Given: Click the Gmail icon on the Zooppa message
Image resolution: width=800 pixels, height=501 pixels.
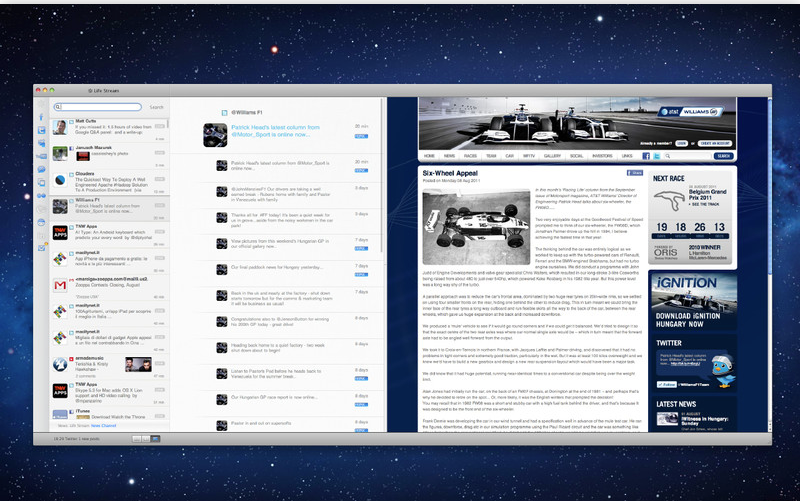Looking at the screenshot, I should pos(60,285).
